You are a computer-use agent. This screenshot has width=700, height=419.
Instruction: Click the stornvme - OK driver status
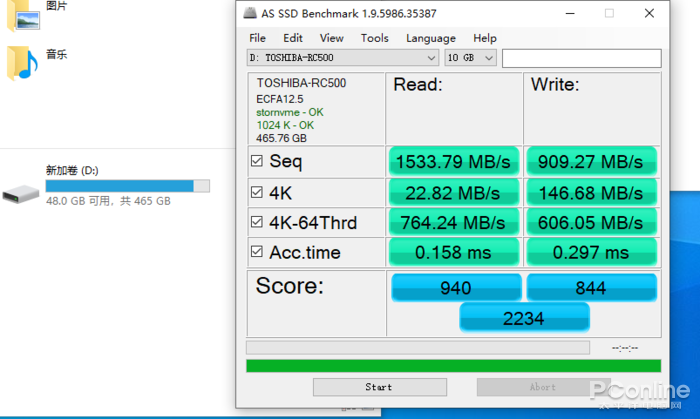pos(290,112)
